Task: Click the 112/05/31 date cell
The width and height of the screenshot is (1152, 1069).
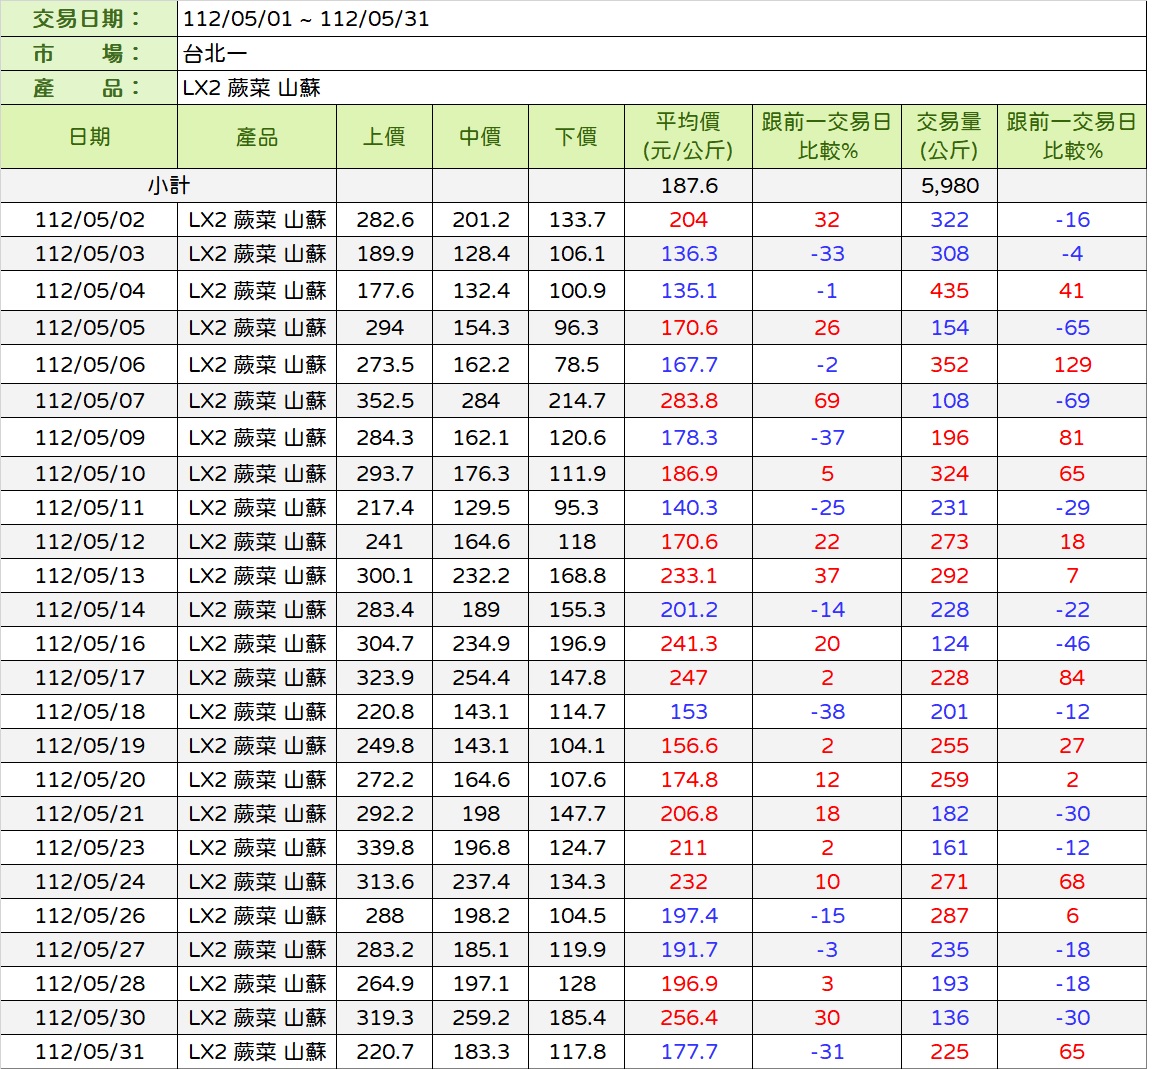Action: pos(89,1052)
